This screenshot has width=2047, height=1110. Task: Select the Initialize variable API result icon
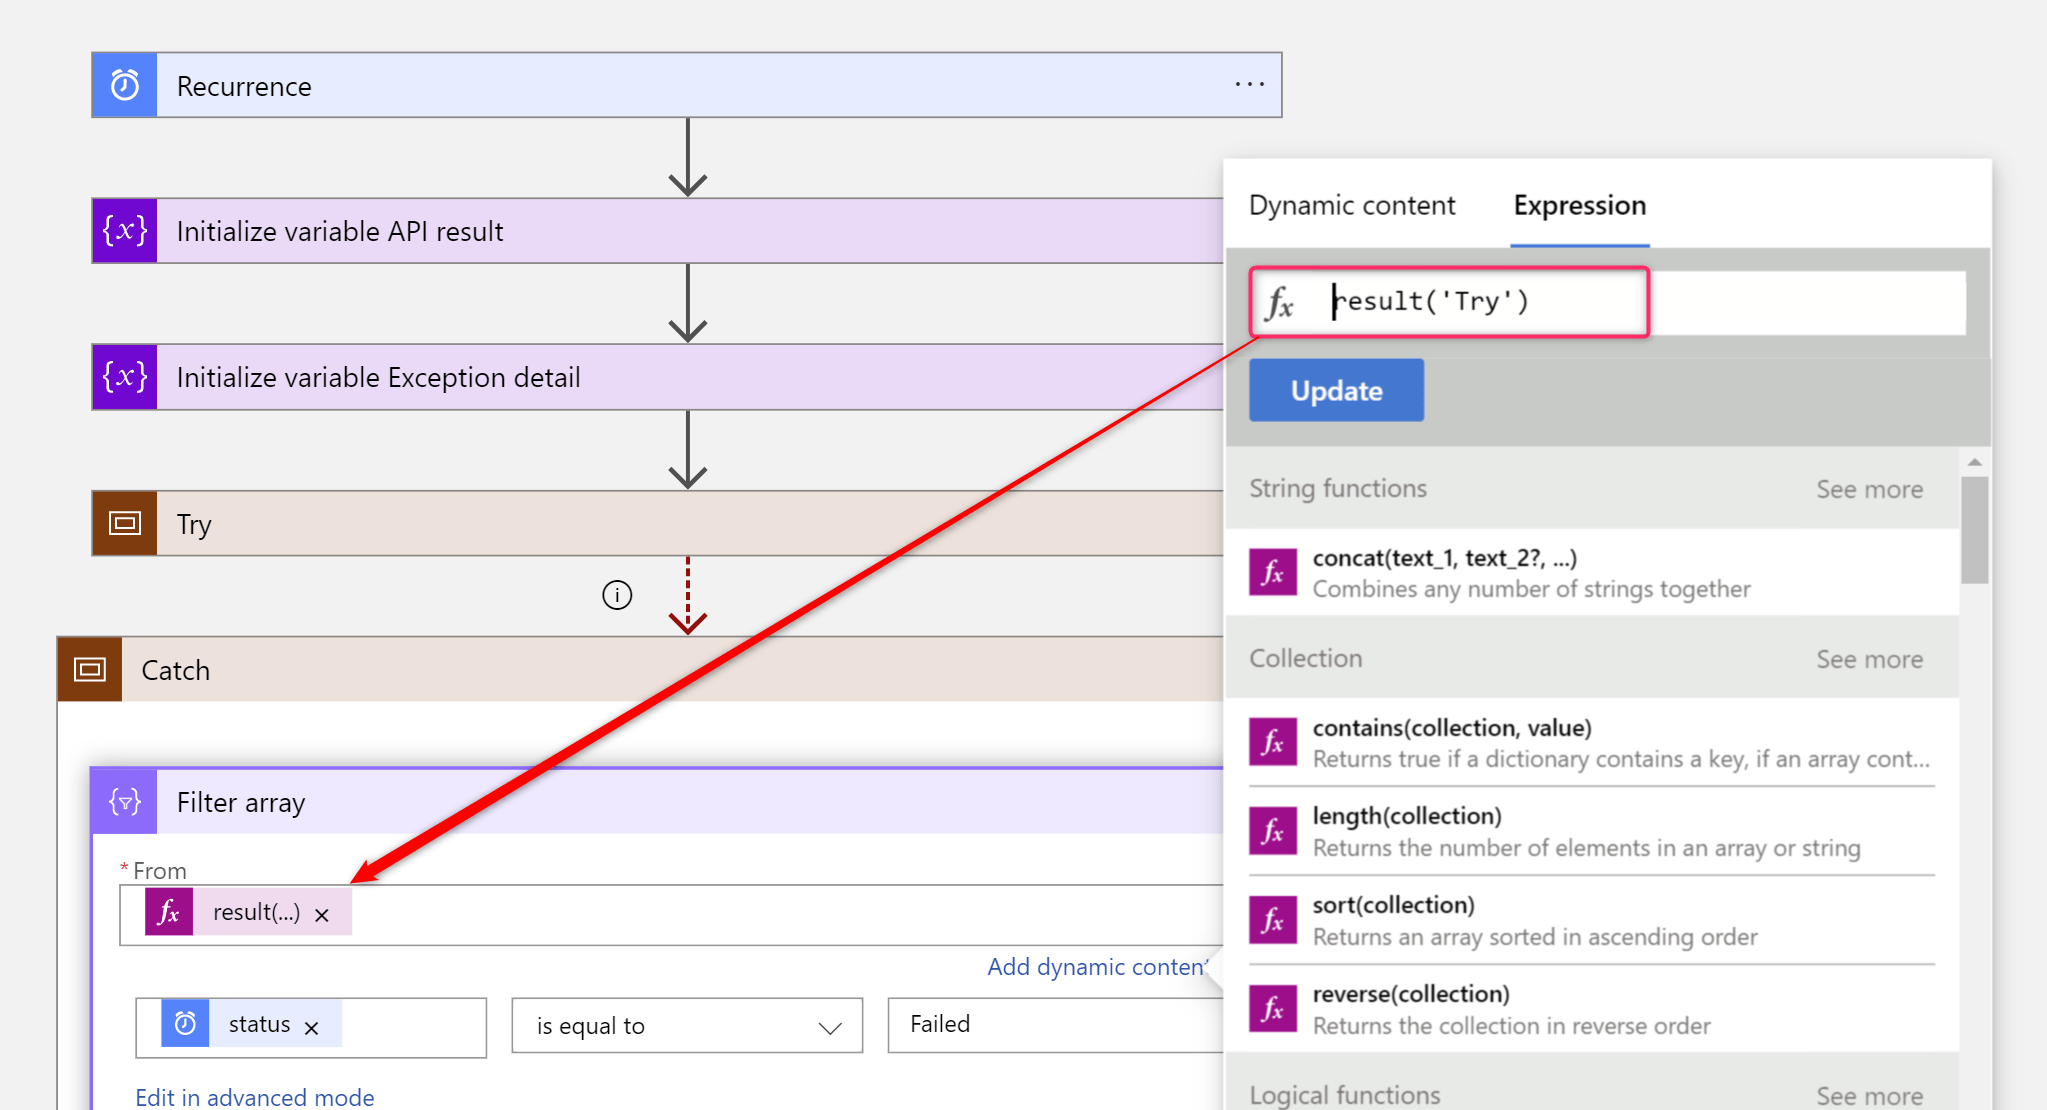click(x=123, y=230)
